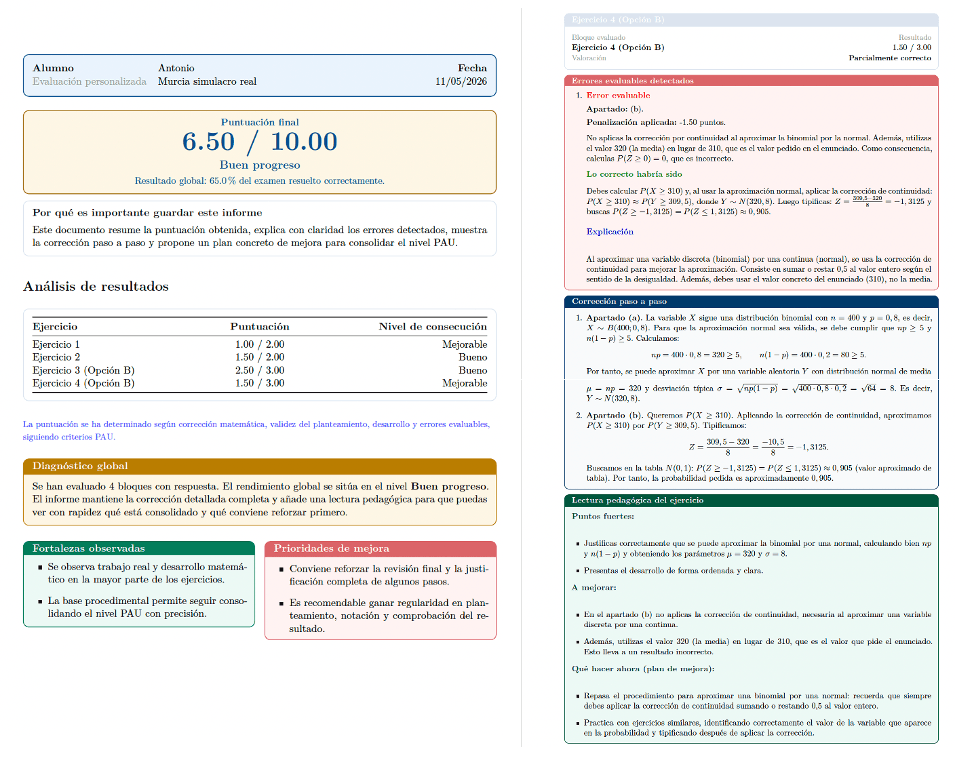Viewport: 974px width, 778px height.
Task: Click the 'Ejercicio 1' table row
Action: (x=260, y=344)
